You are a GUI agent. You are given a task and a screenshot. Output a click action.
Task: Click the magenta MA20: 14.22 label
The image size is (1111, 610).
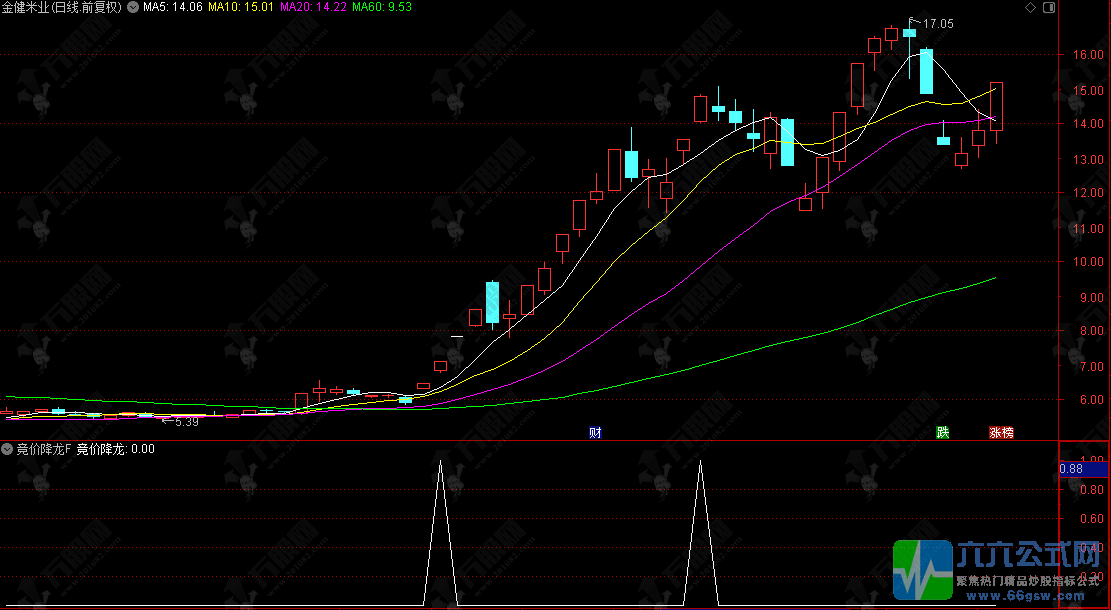pos(313,7)
